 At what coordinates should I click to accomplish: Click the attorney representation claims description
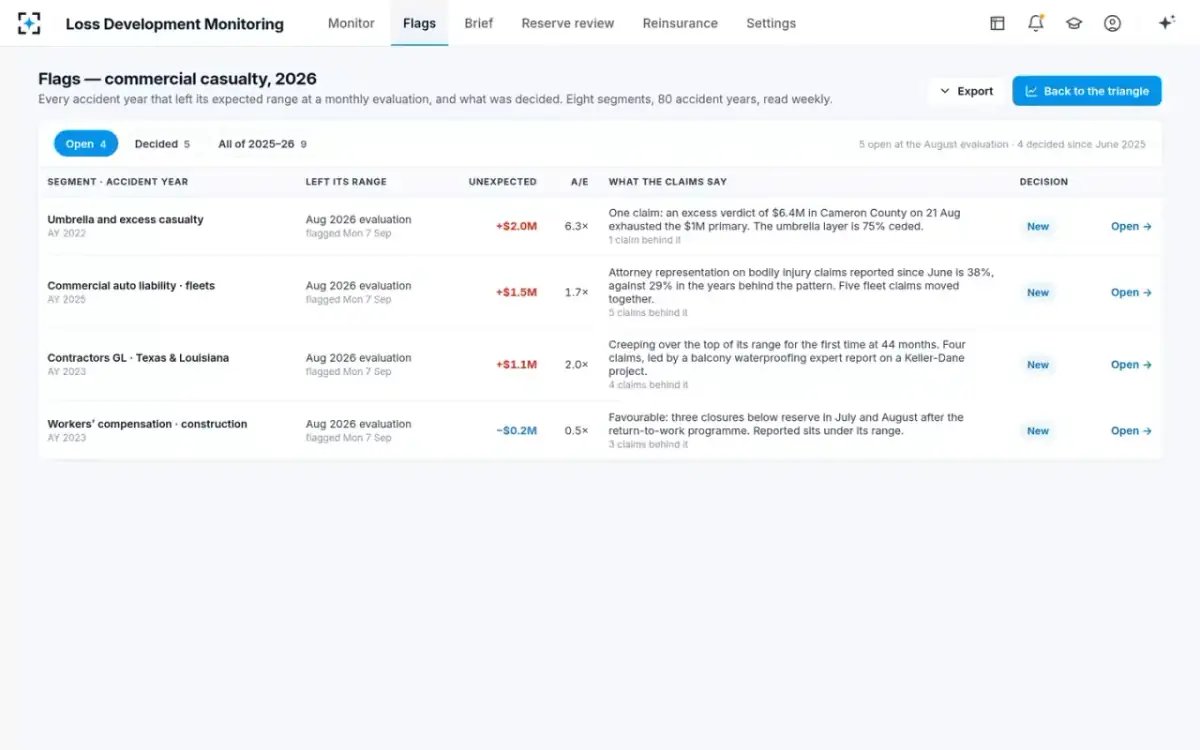click(801, 285)
